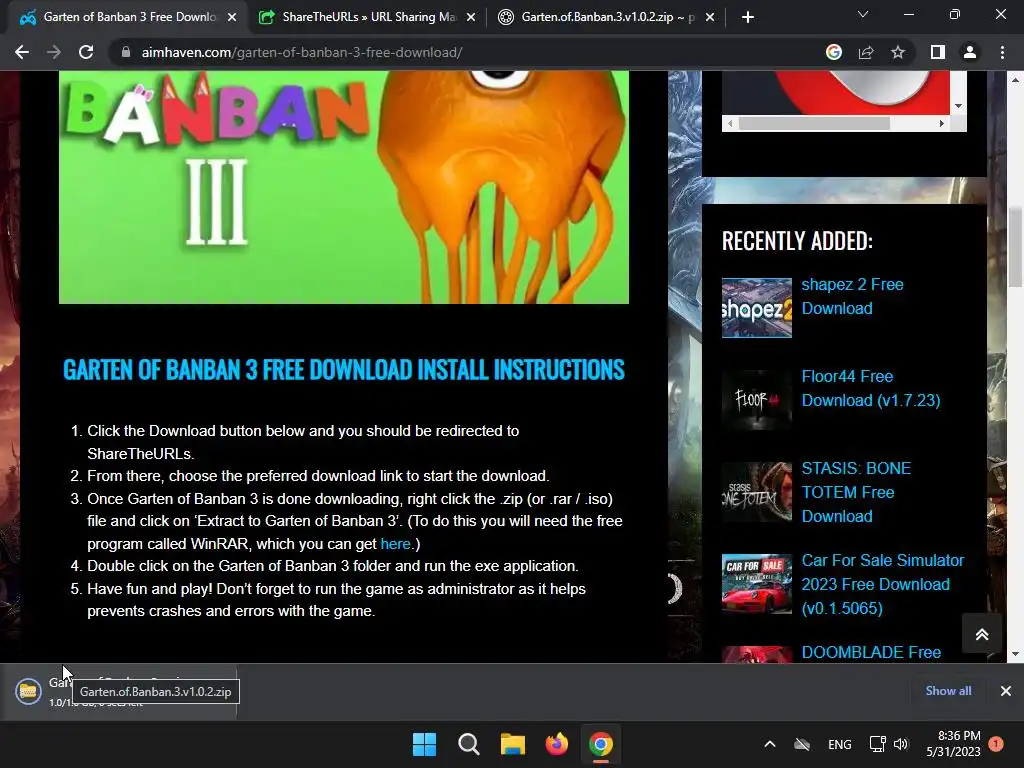Open the volume control icon
This screenshot has height=768, width=1024.
(x=901, y=744)
